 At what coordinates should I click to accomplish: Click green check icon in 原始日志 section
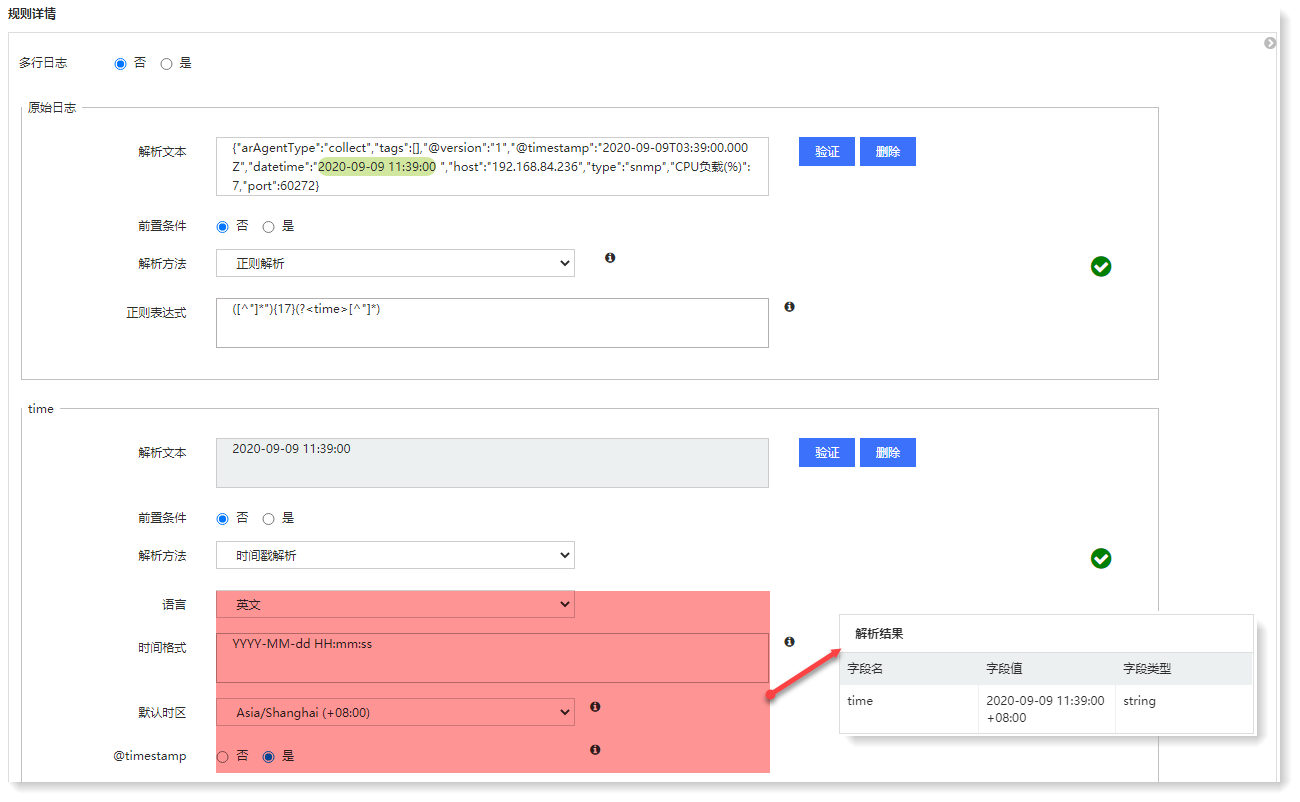coord(1101,266)
